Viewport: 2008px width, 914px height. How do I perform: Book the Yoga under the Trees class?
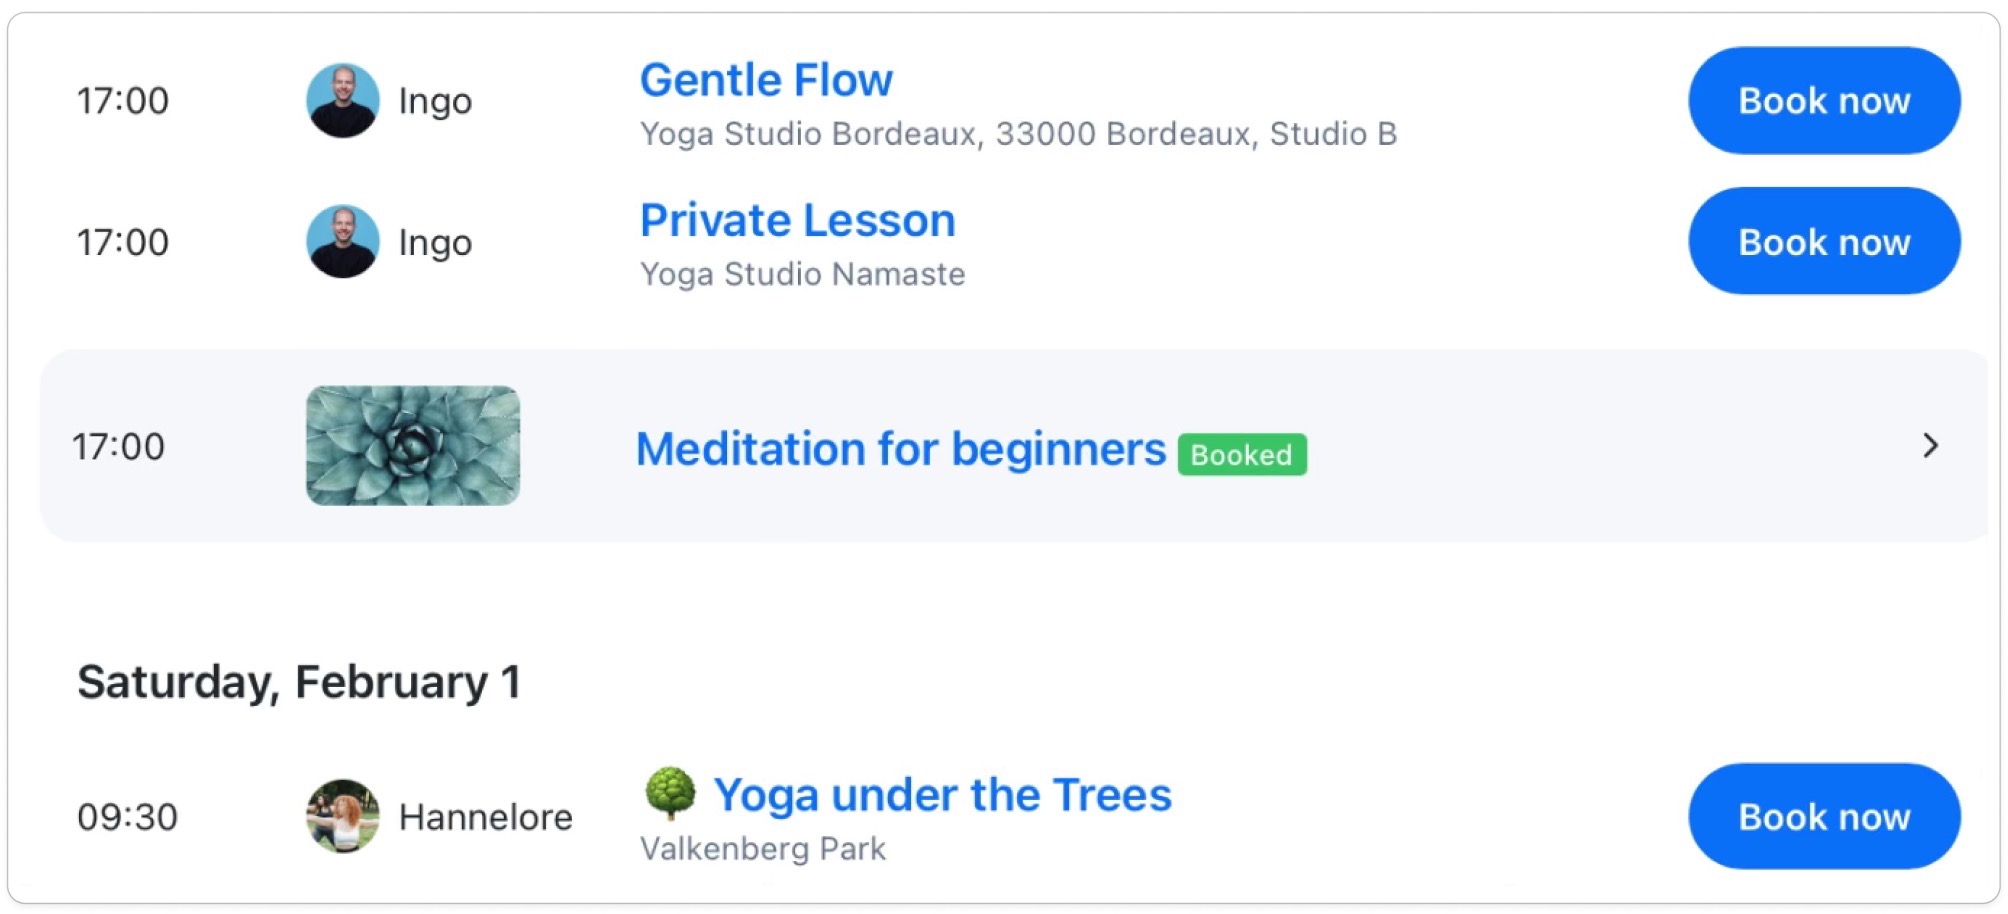pyautogui.click(x=1823, y=816)
